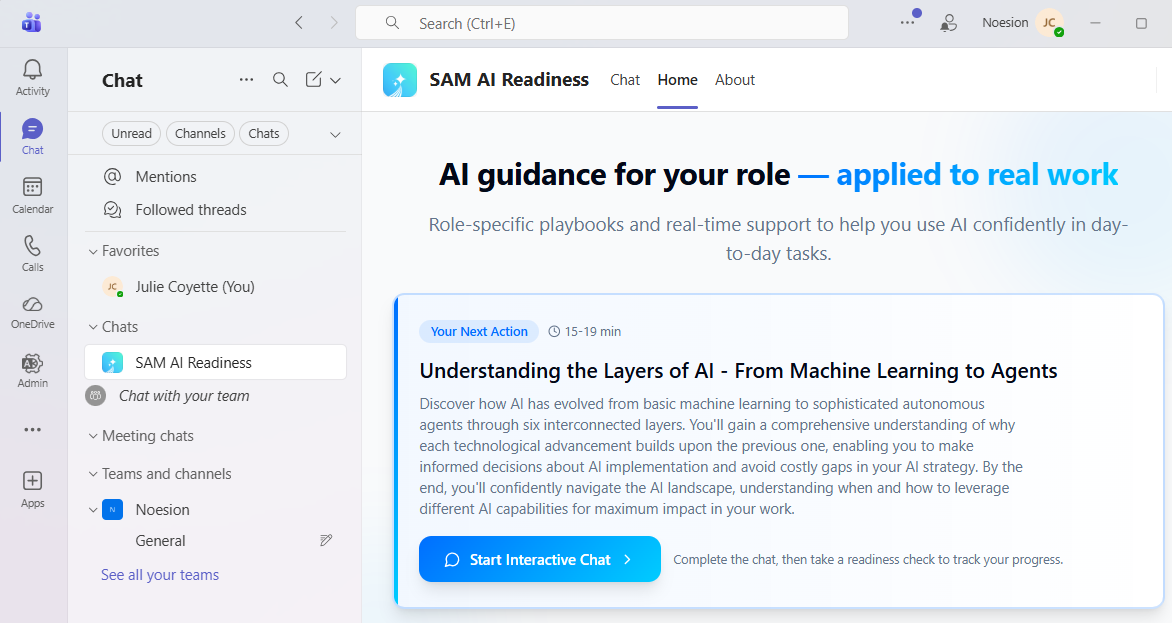
Task: Expand the filter chips dropdown chevron
Action: [x=336, y=134]
